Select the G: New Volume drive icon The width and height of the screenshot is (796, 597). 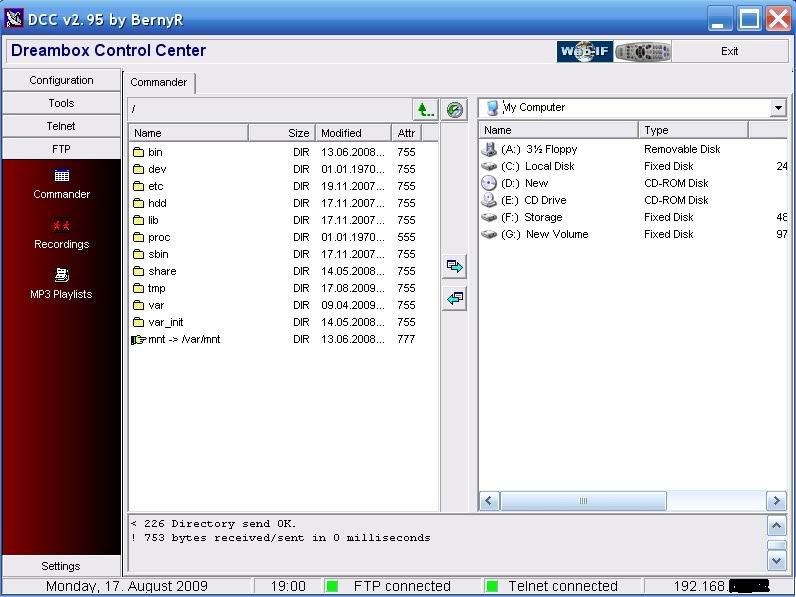[489, 235]
